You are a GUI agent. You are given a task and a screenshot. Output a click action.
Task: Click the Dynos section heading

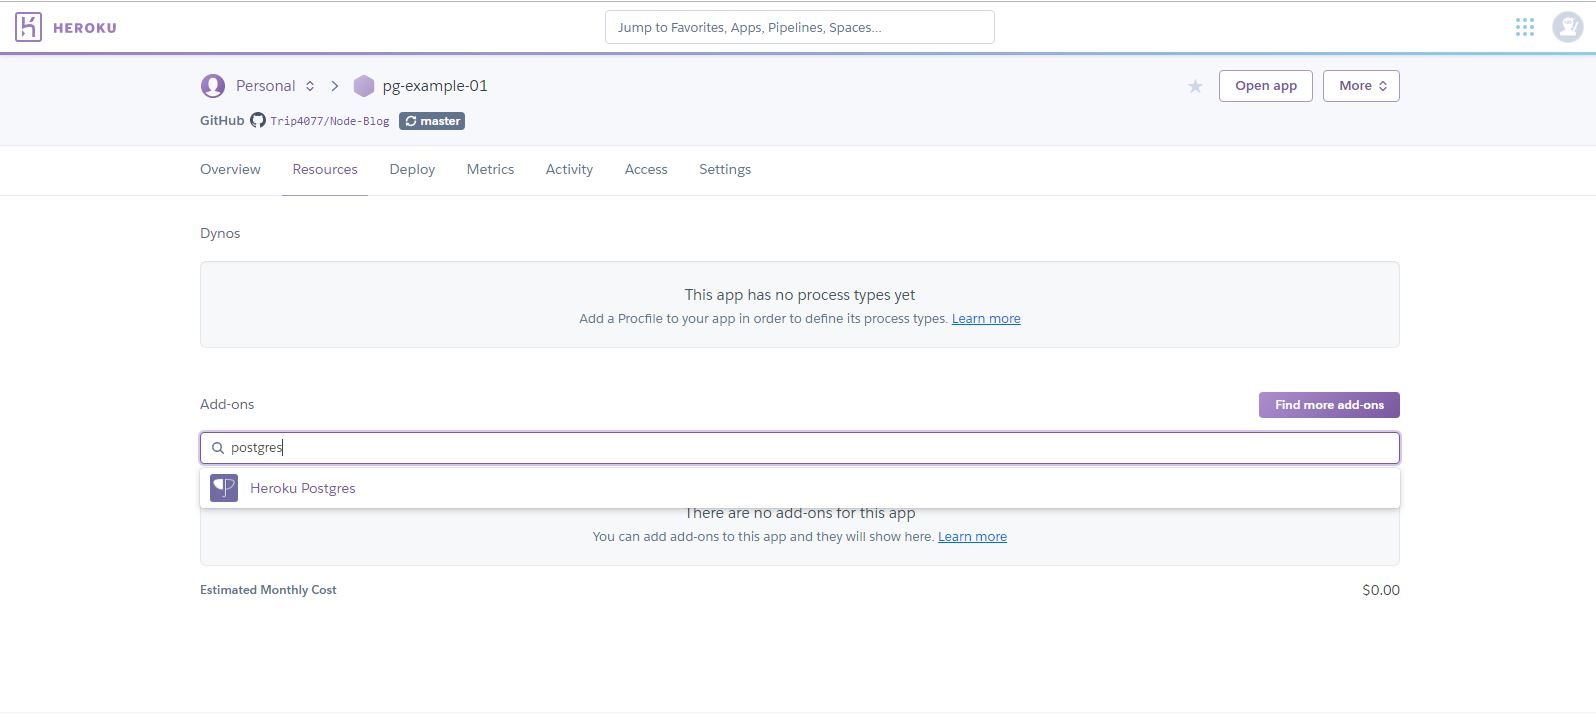220,233
